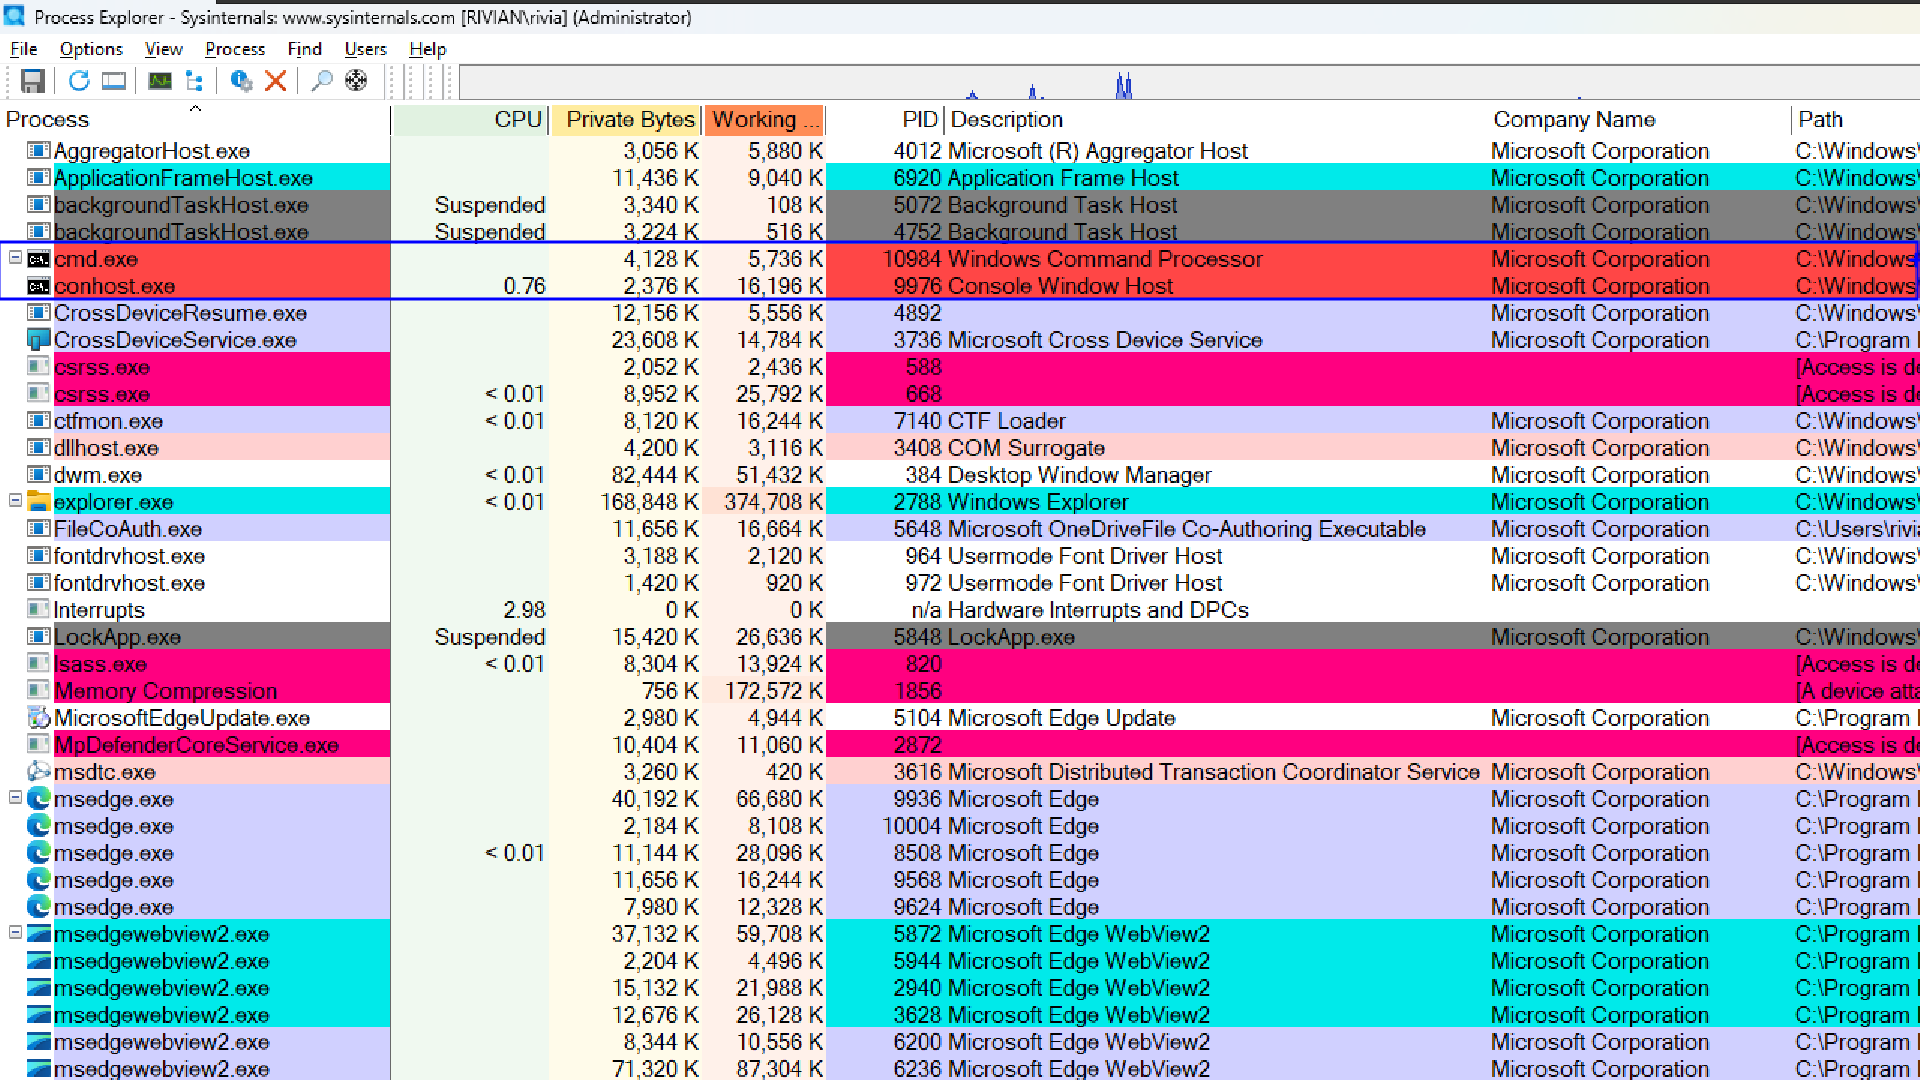Open the System Information graph icon
Viewport: 1920px width, 1080px height.
coord(159,81)
